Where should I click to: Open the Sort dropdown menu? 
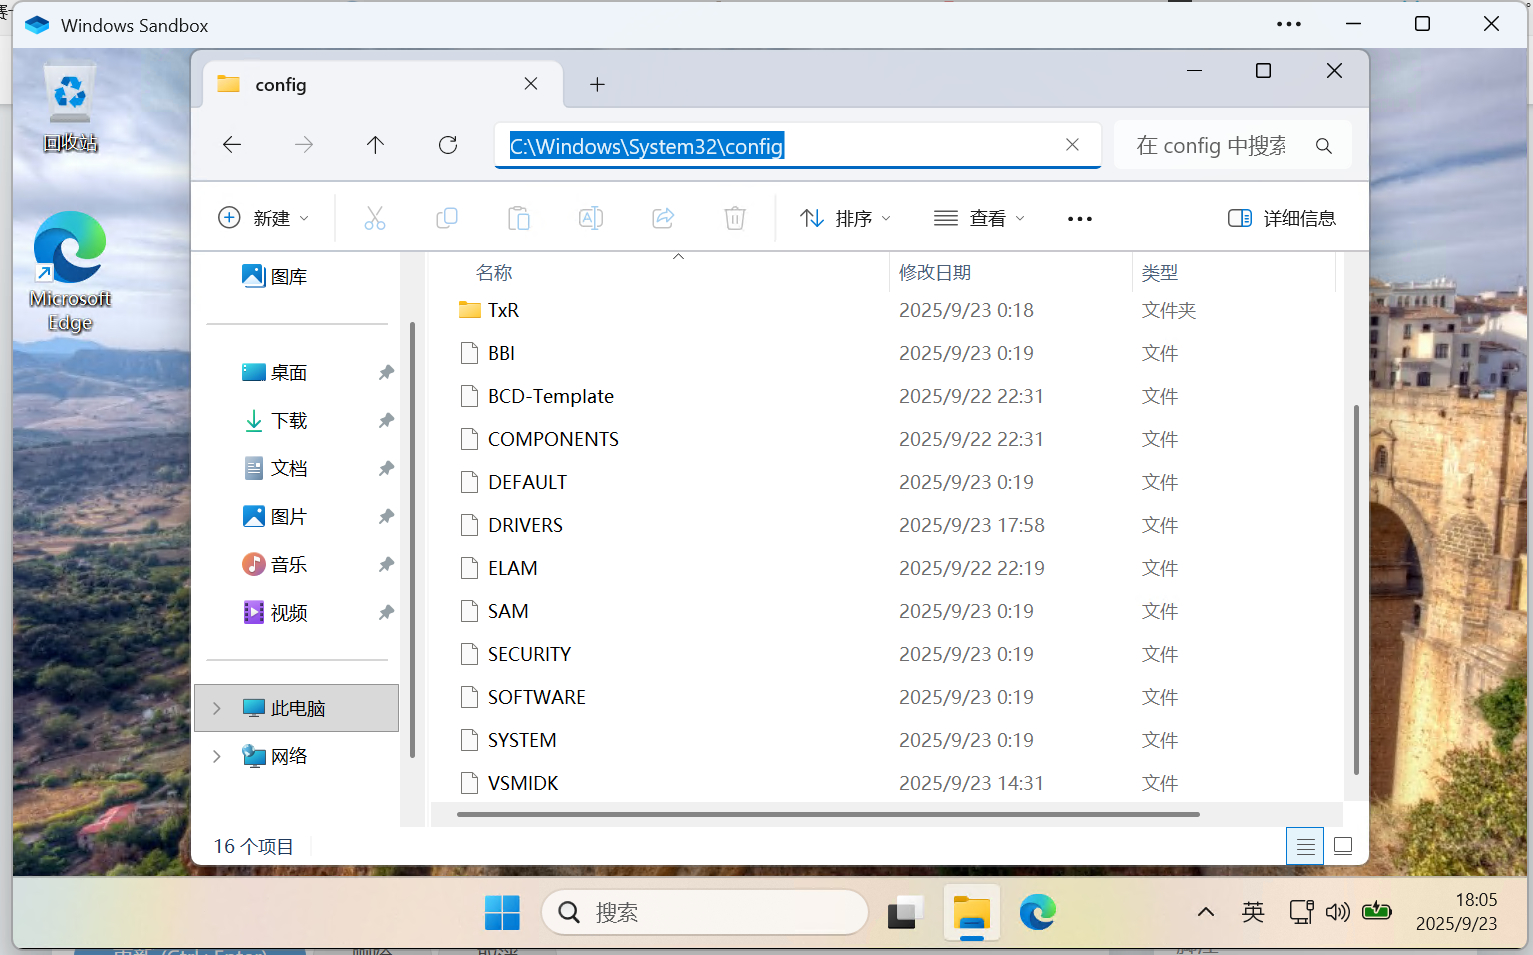click(845, 218)
